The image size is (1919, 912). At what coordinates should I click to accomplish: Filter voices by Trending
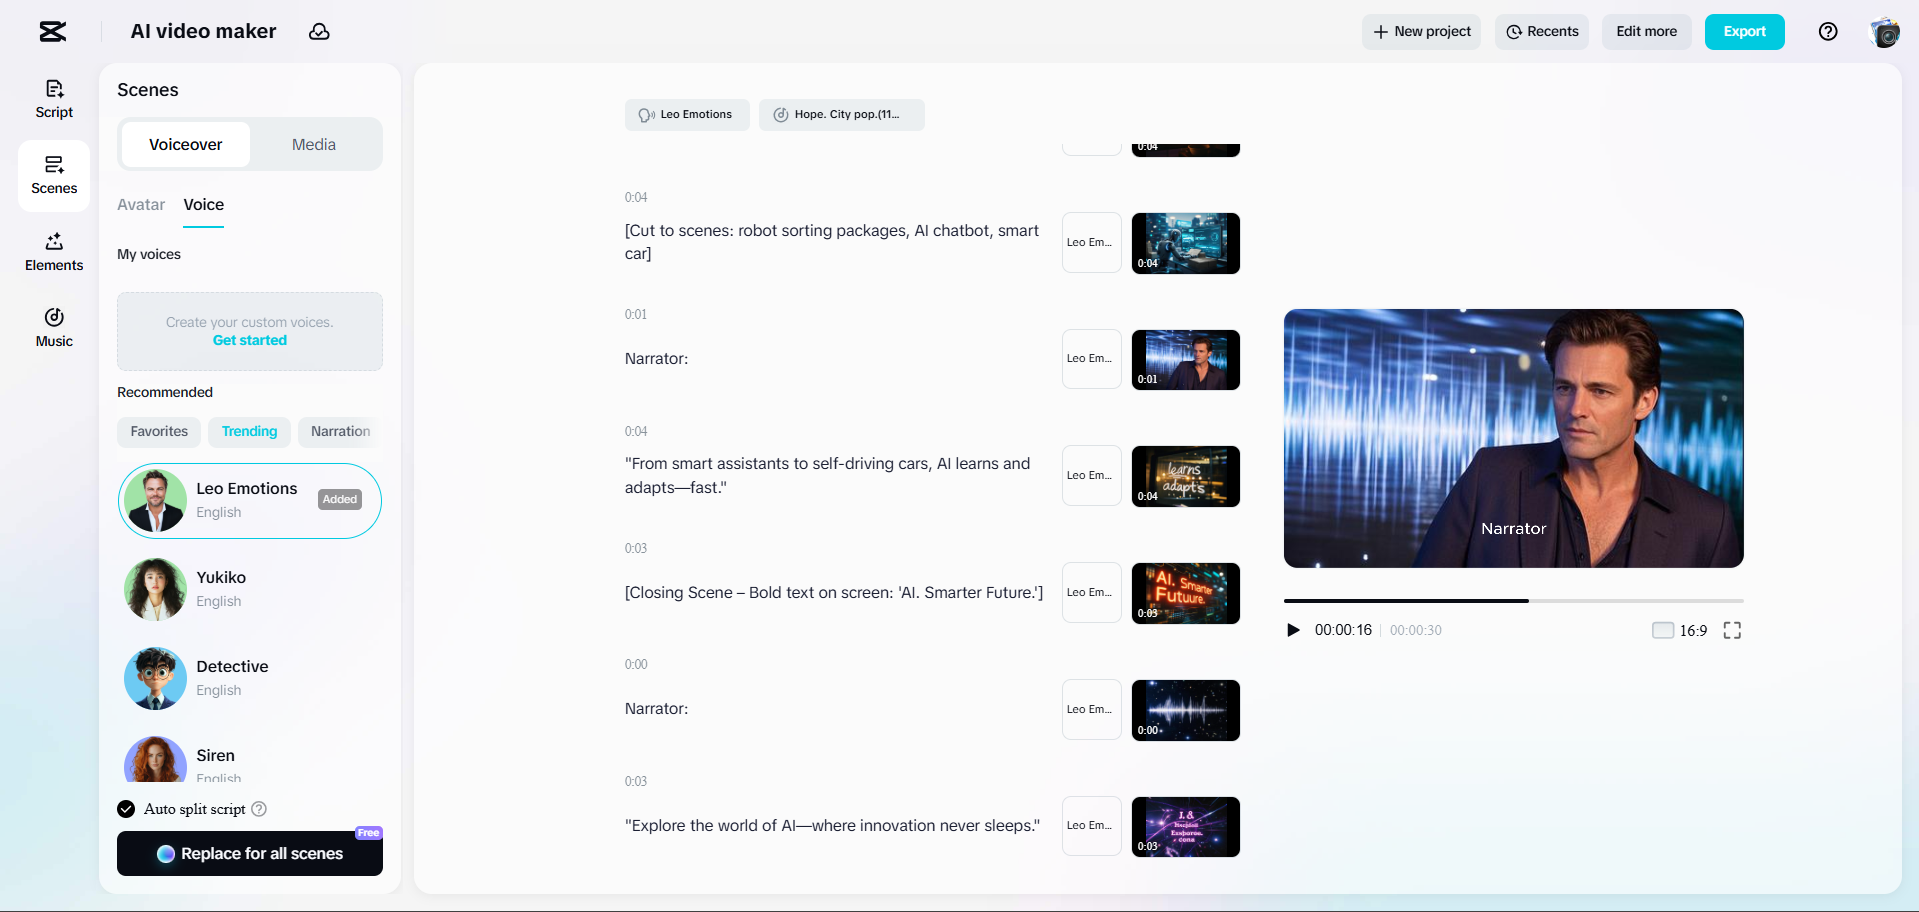tap(249, 432)
